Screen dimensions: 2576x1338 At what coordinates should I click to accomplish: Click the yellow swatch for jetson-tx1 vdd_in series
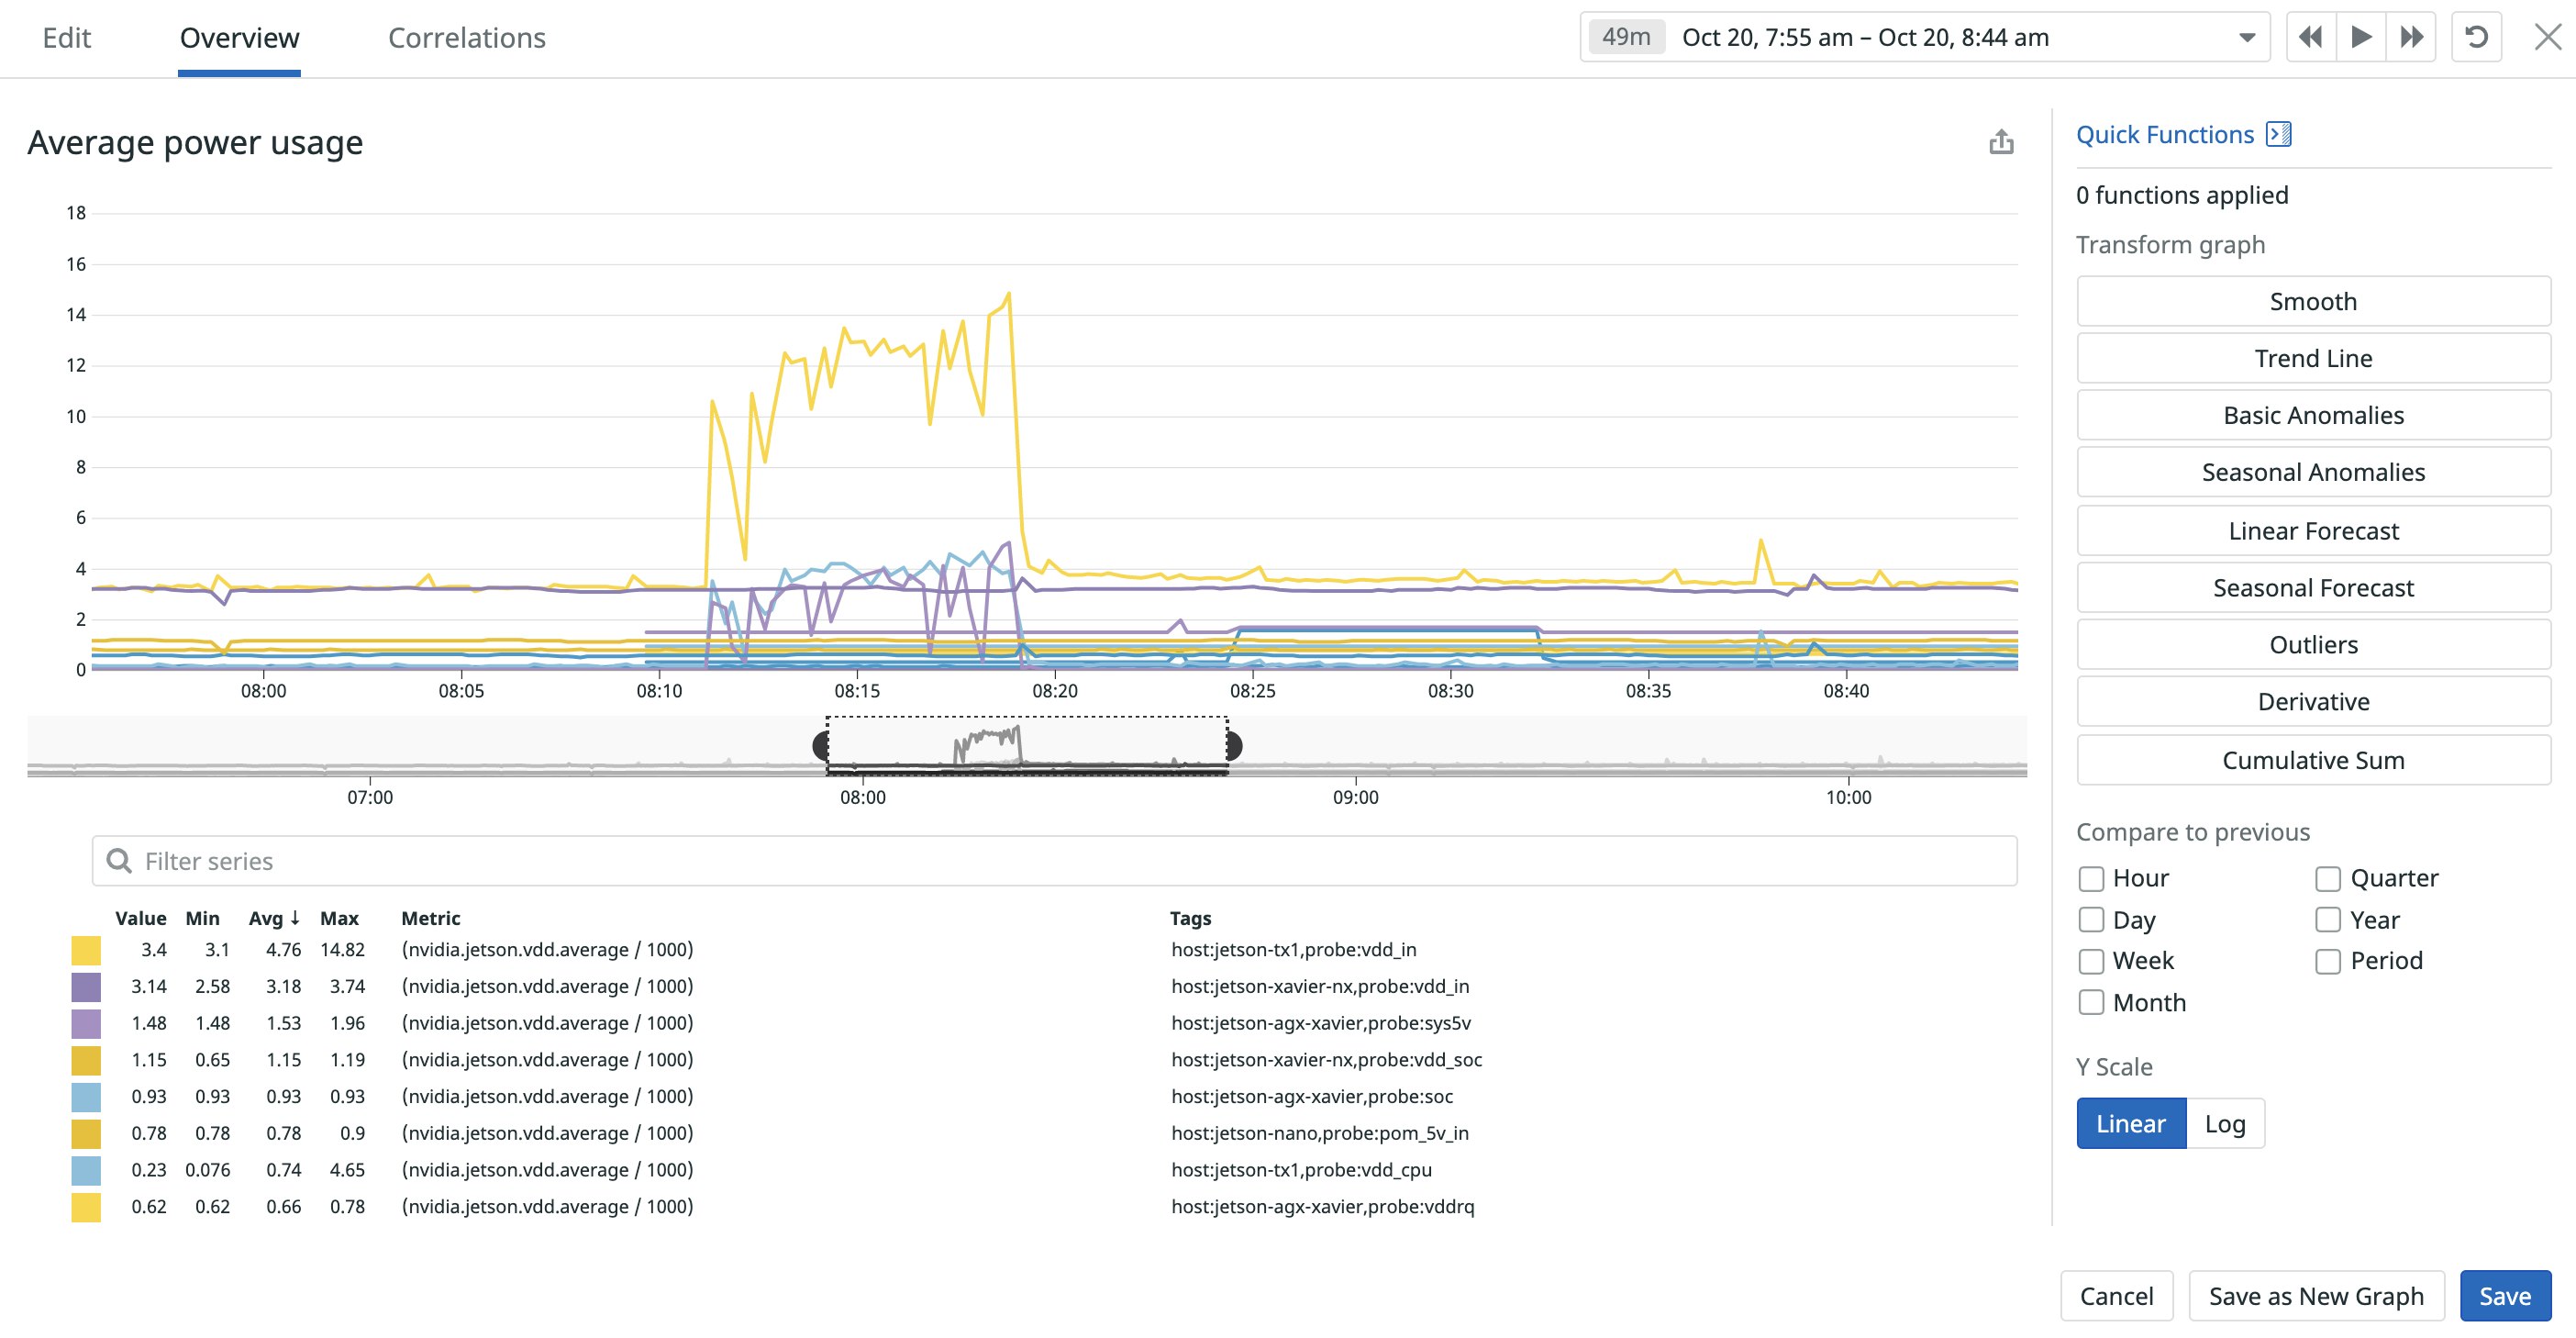coord(87,949)
